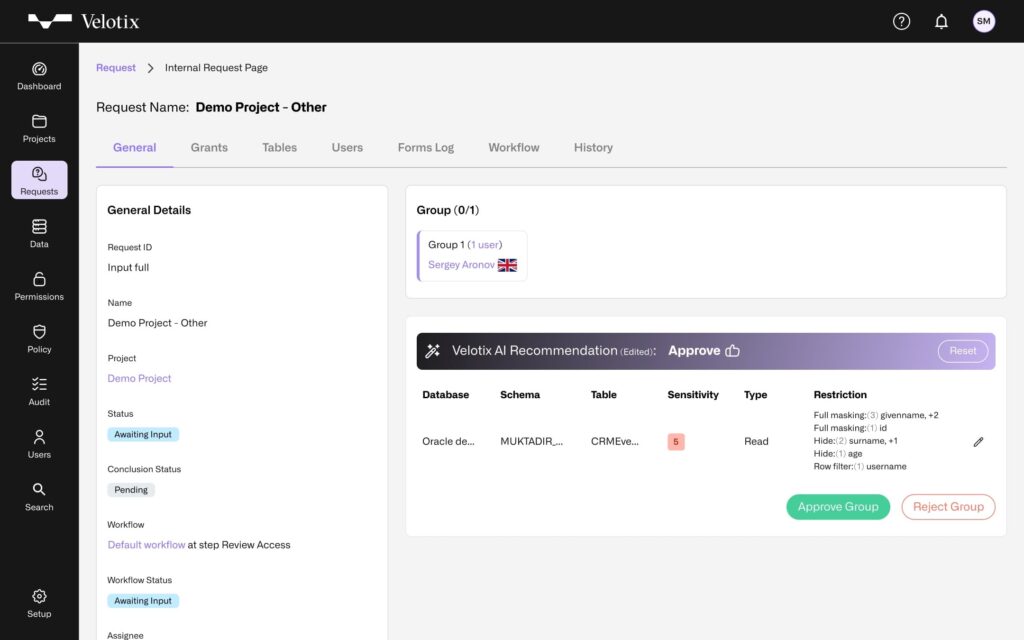Click the Input full request ID value
Viewport: 1024px width, 640px height.
(x=128, y=268)
